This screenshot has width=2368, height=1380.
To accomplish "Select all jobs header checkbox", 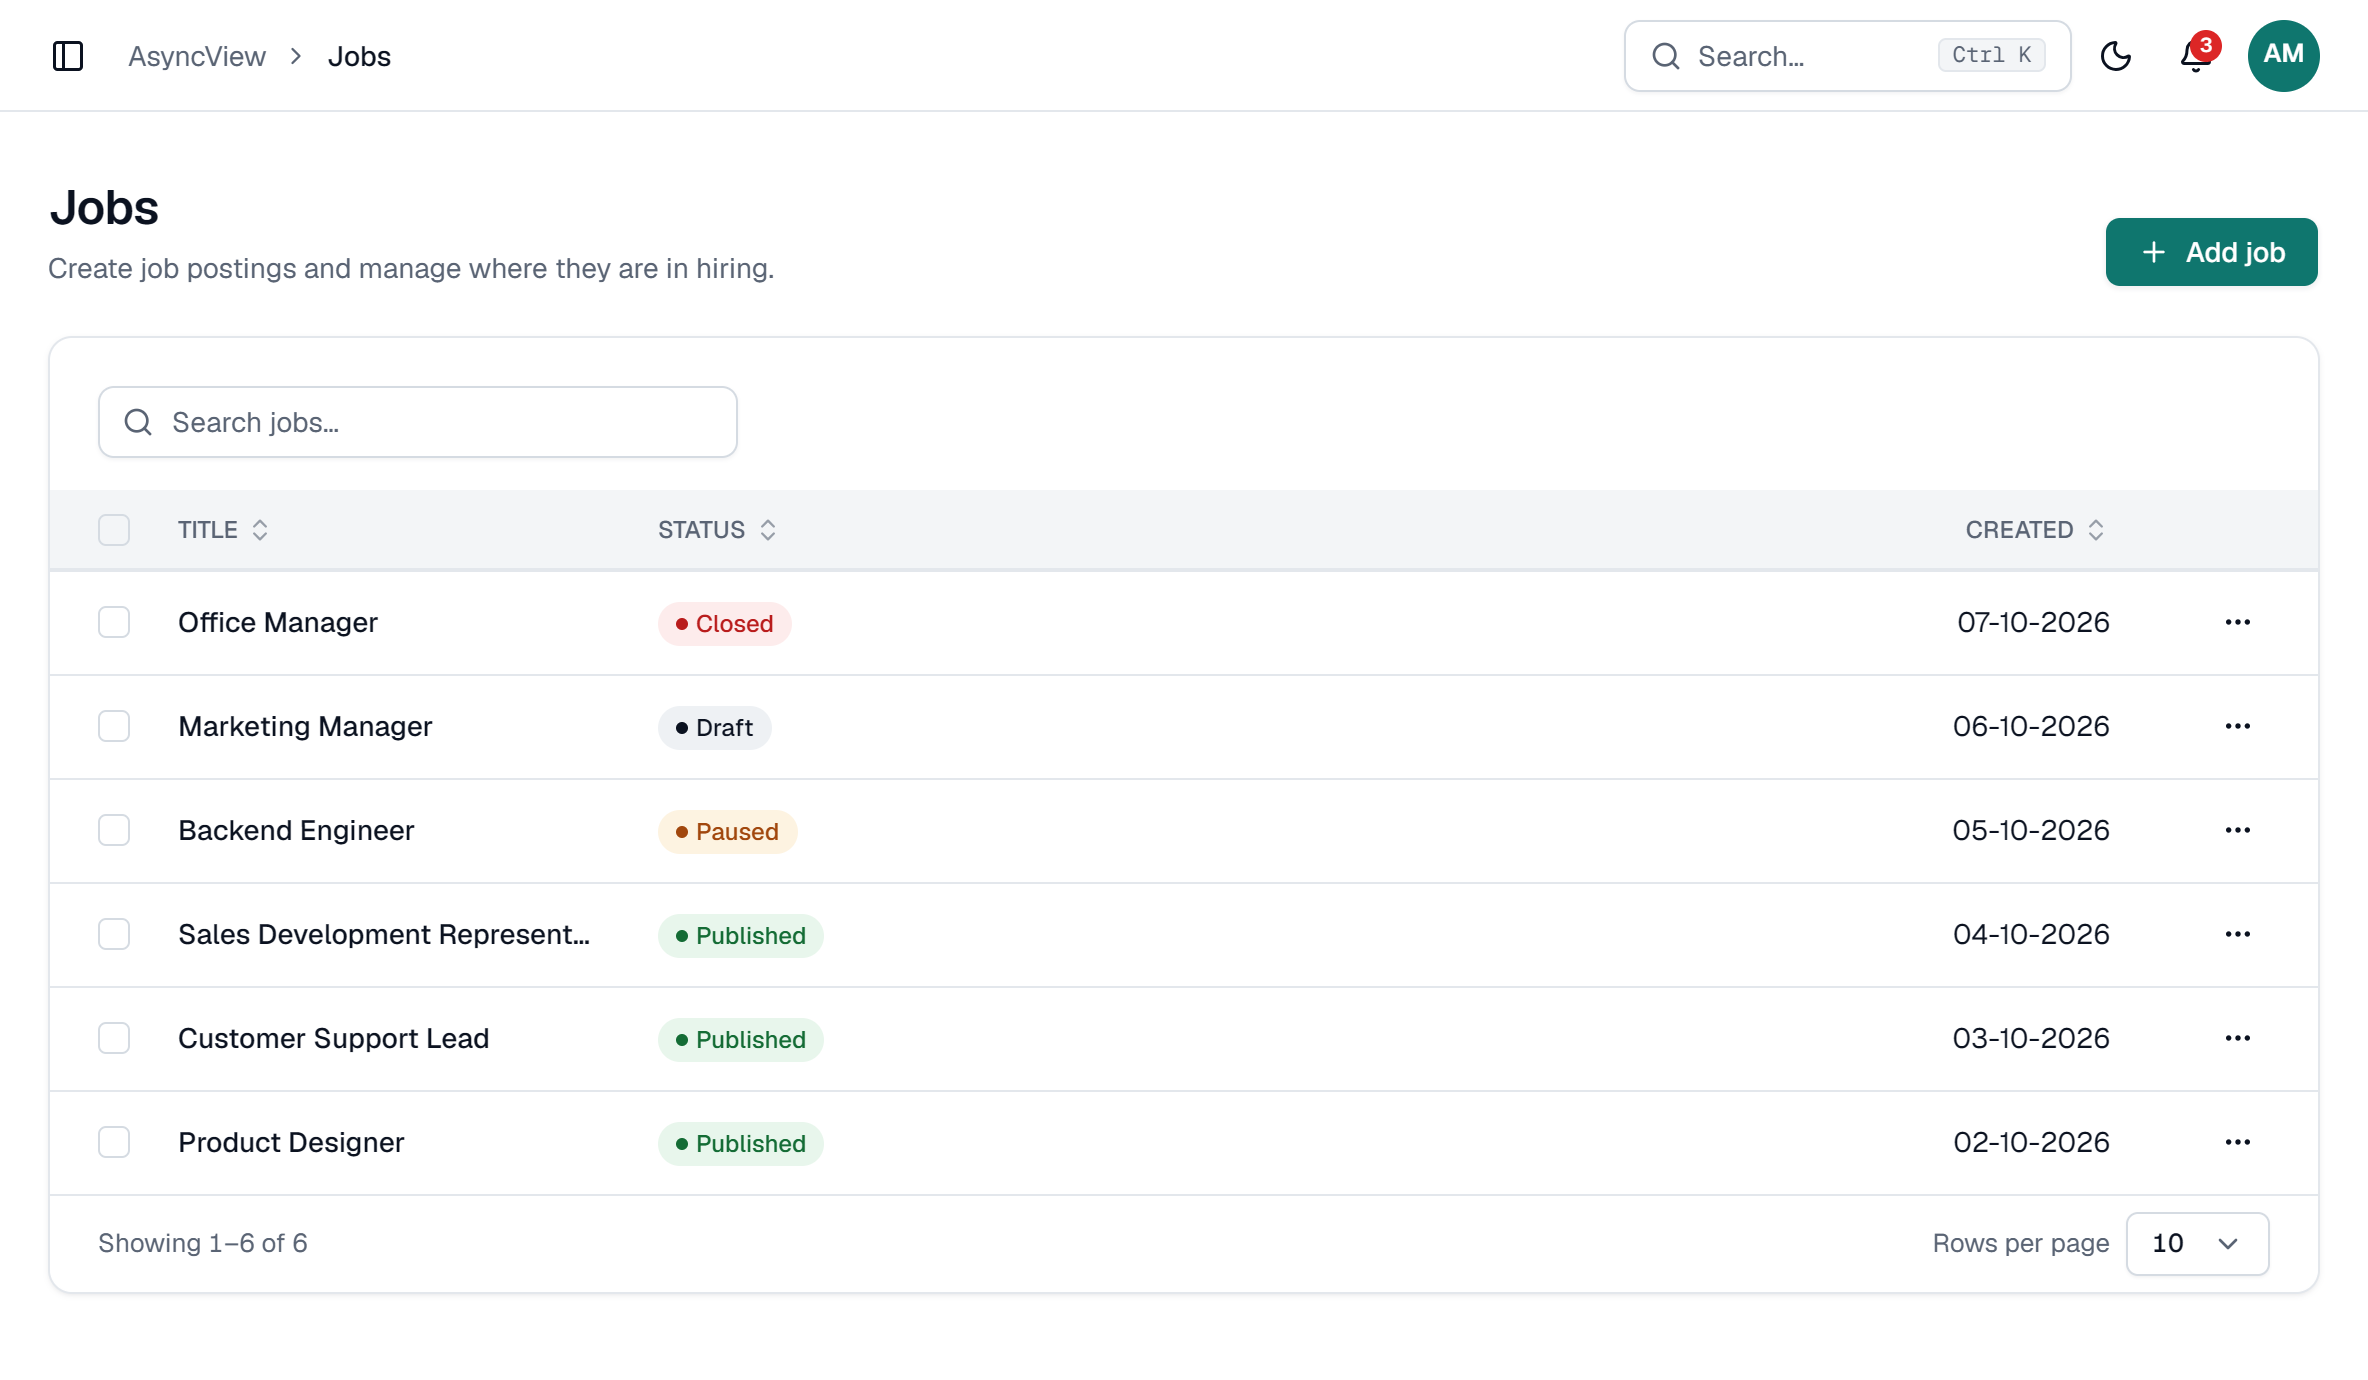I will (114, 530).
